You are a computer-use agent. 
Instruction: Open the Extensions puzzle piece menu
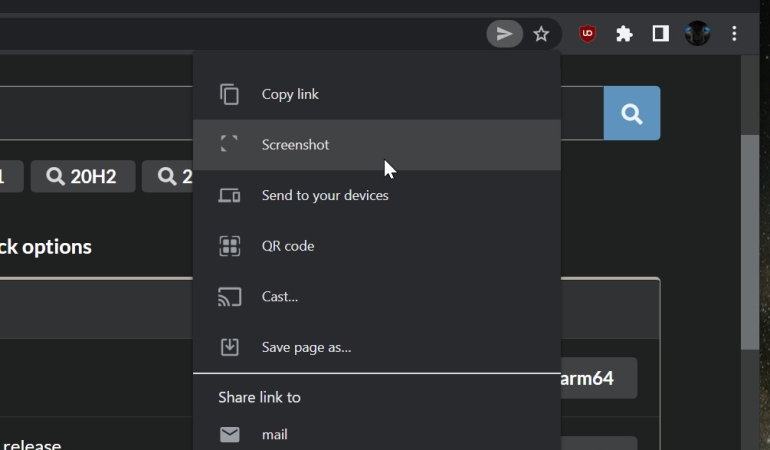(624, 34)
